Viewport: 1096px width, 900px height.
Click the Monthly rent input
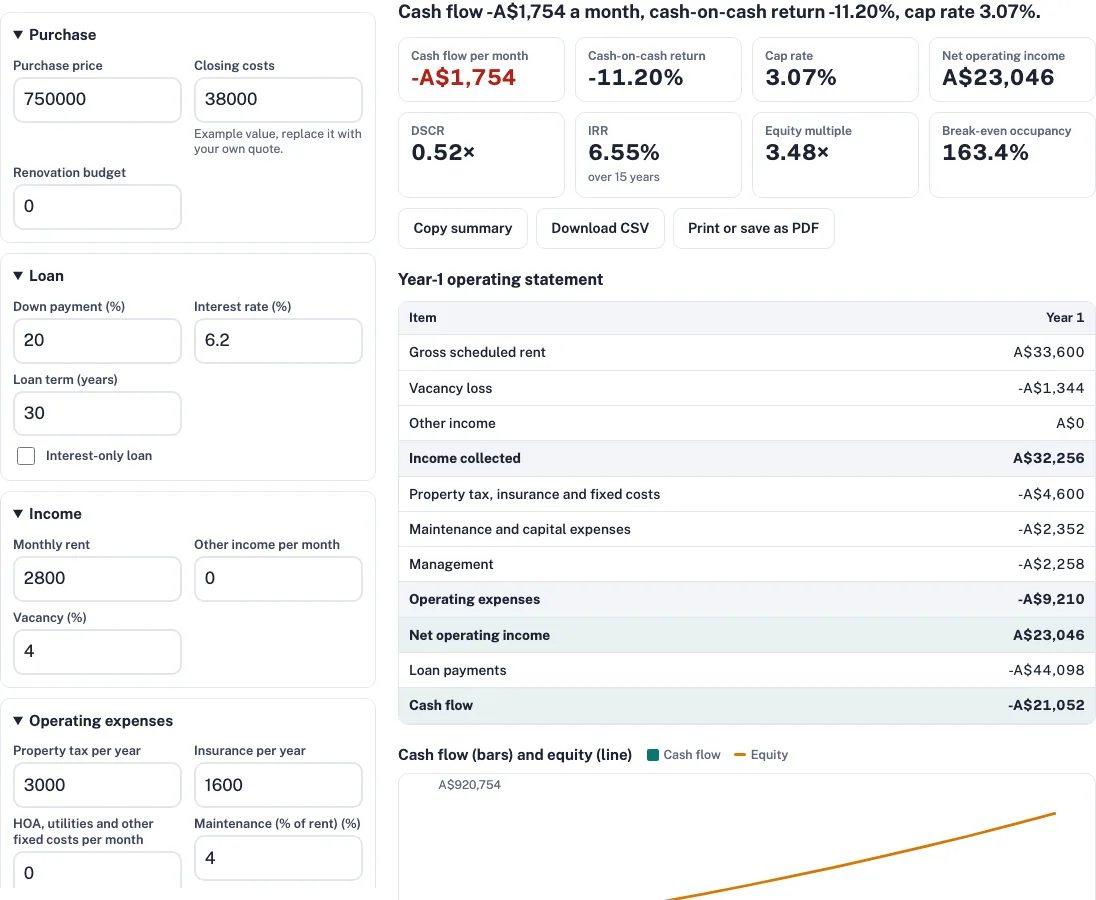(97, 579)
